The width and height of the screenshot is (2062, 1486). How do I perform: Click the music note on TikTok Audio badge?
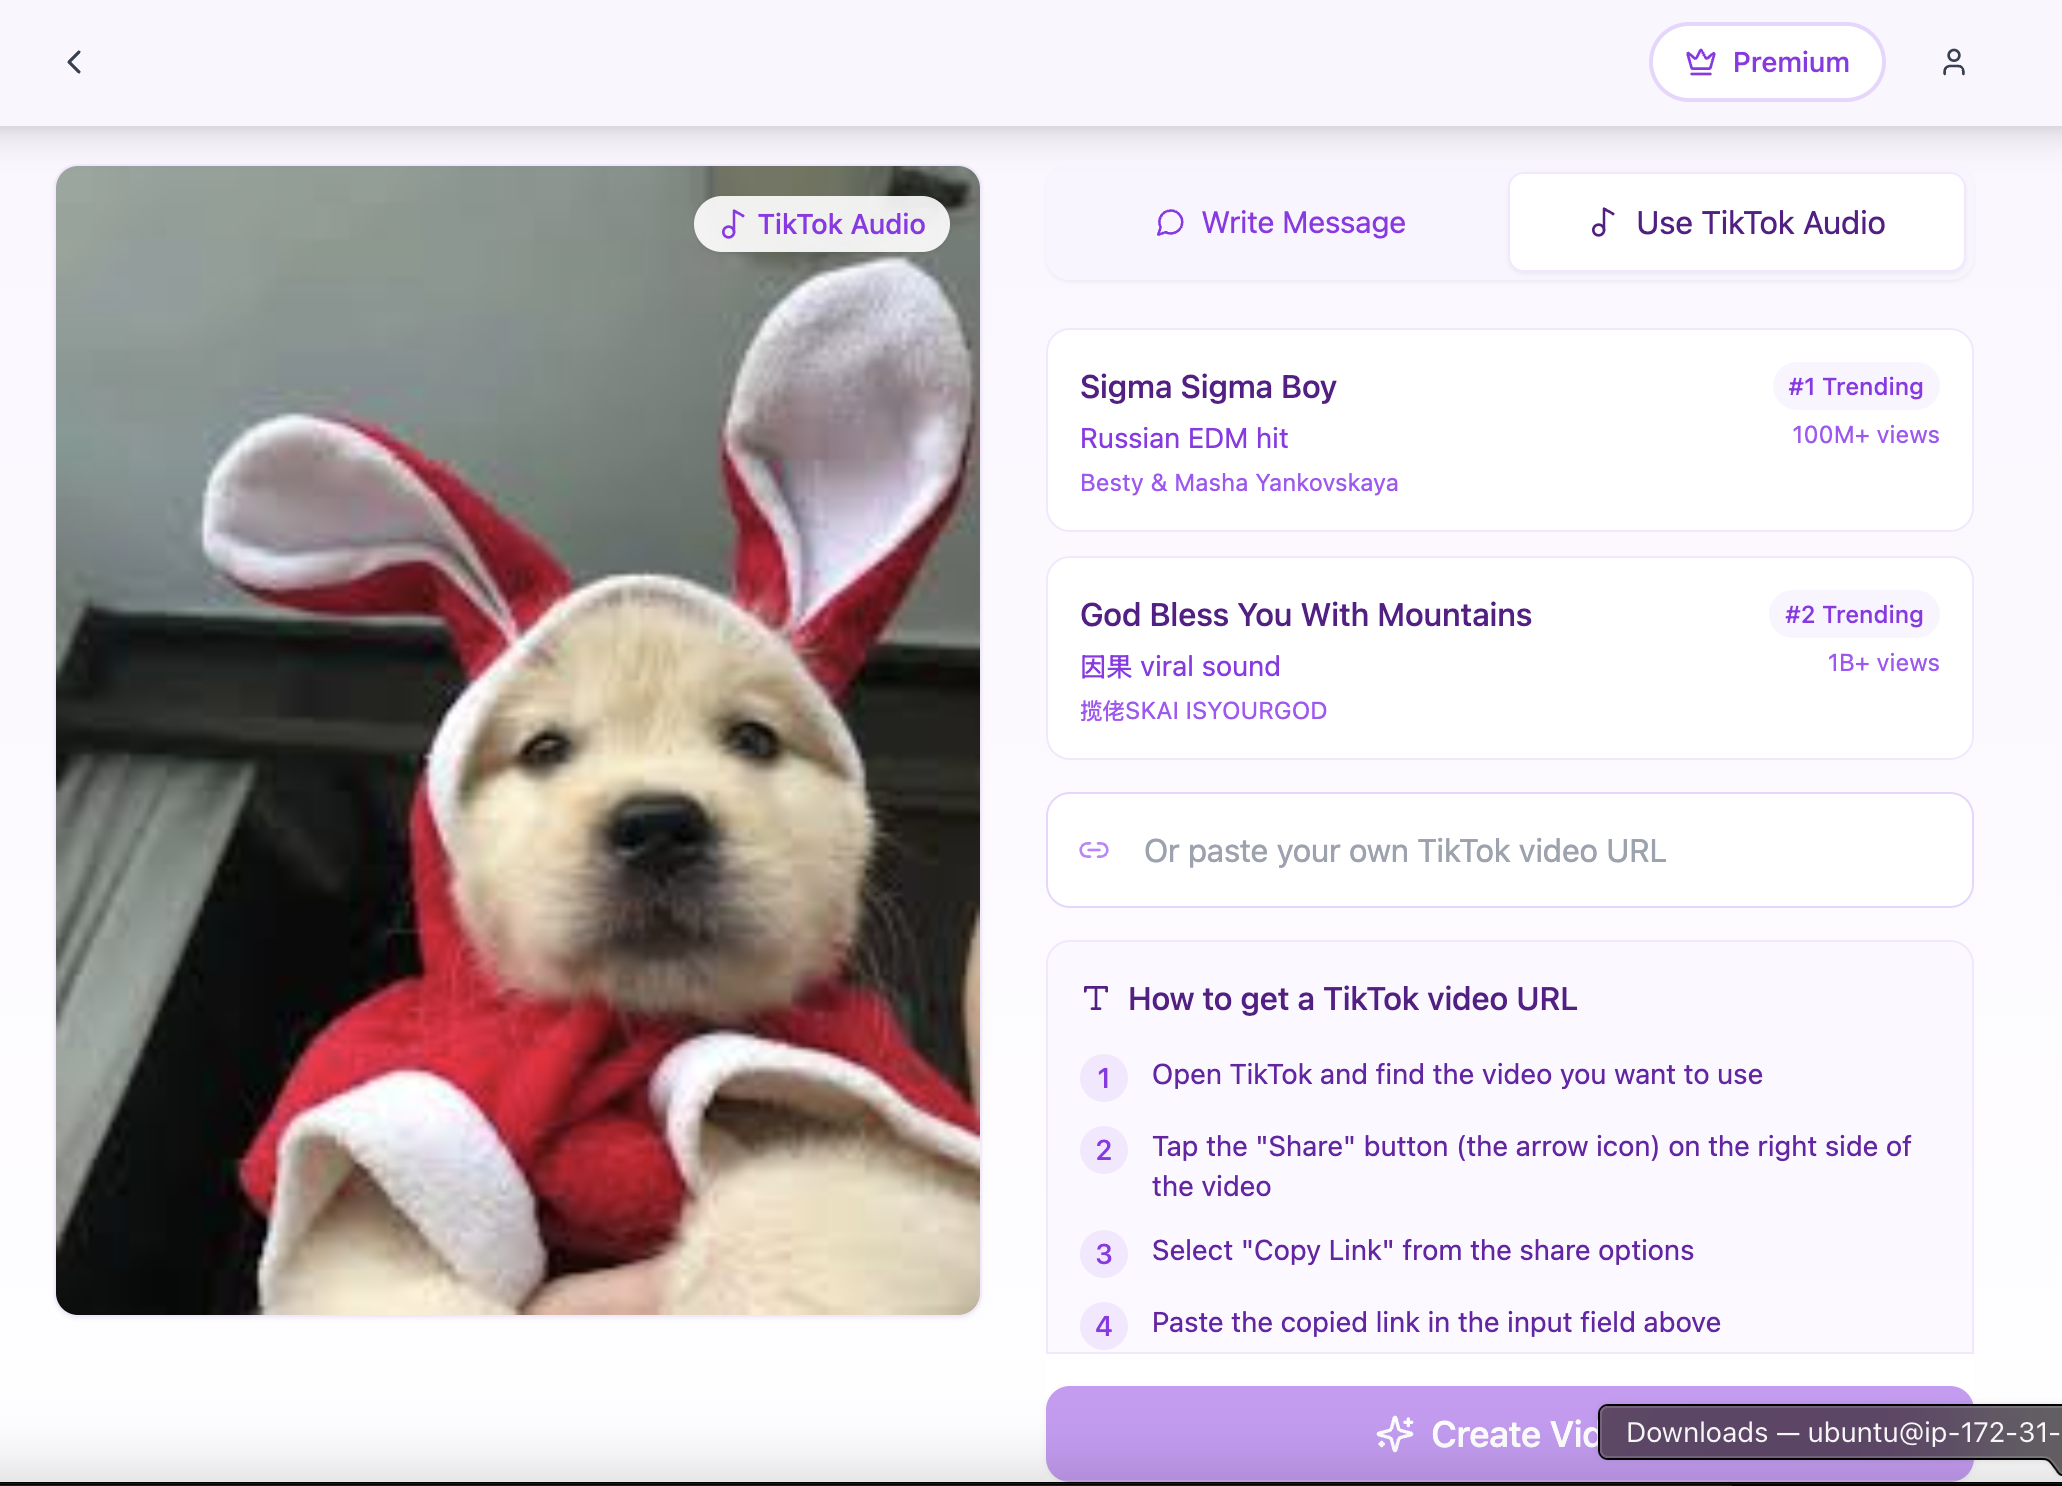coord(733,224)
